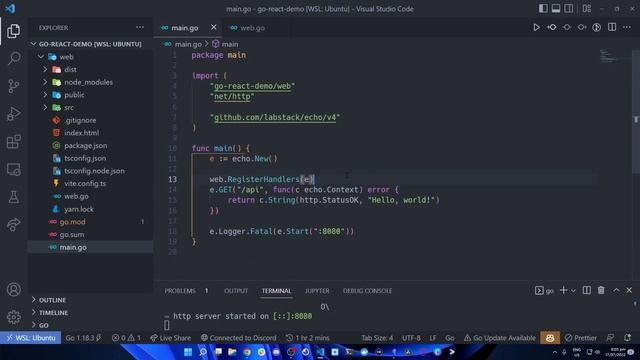Open editor More Actions ellipsis

(x=627, y=27)
